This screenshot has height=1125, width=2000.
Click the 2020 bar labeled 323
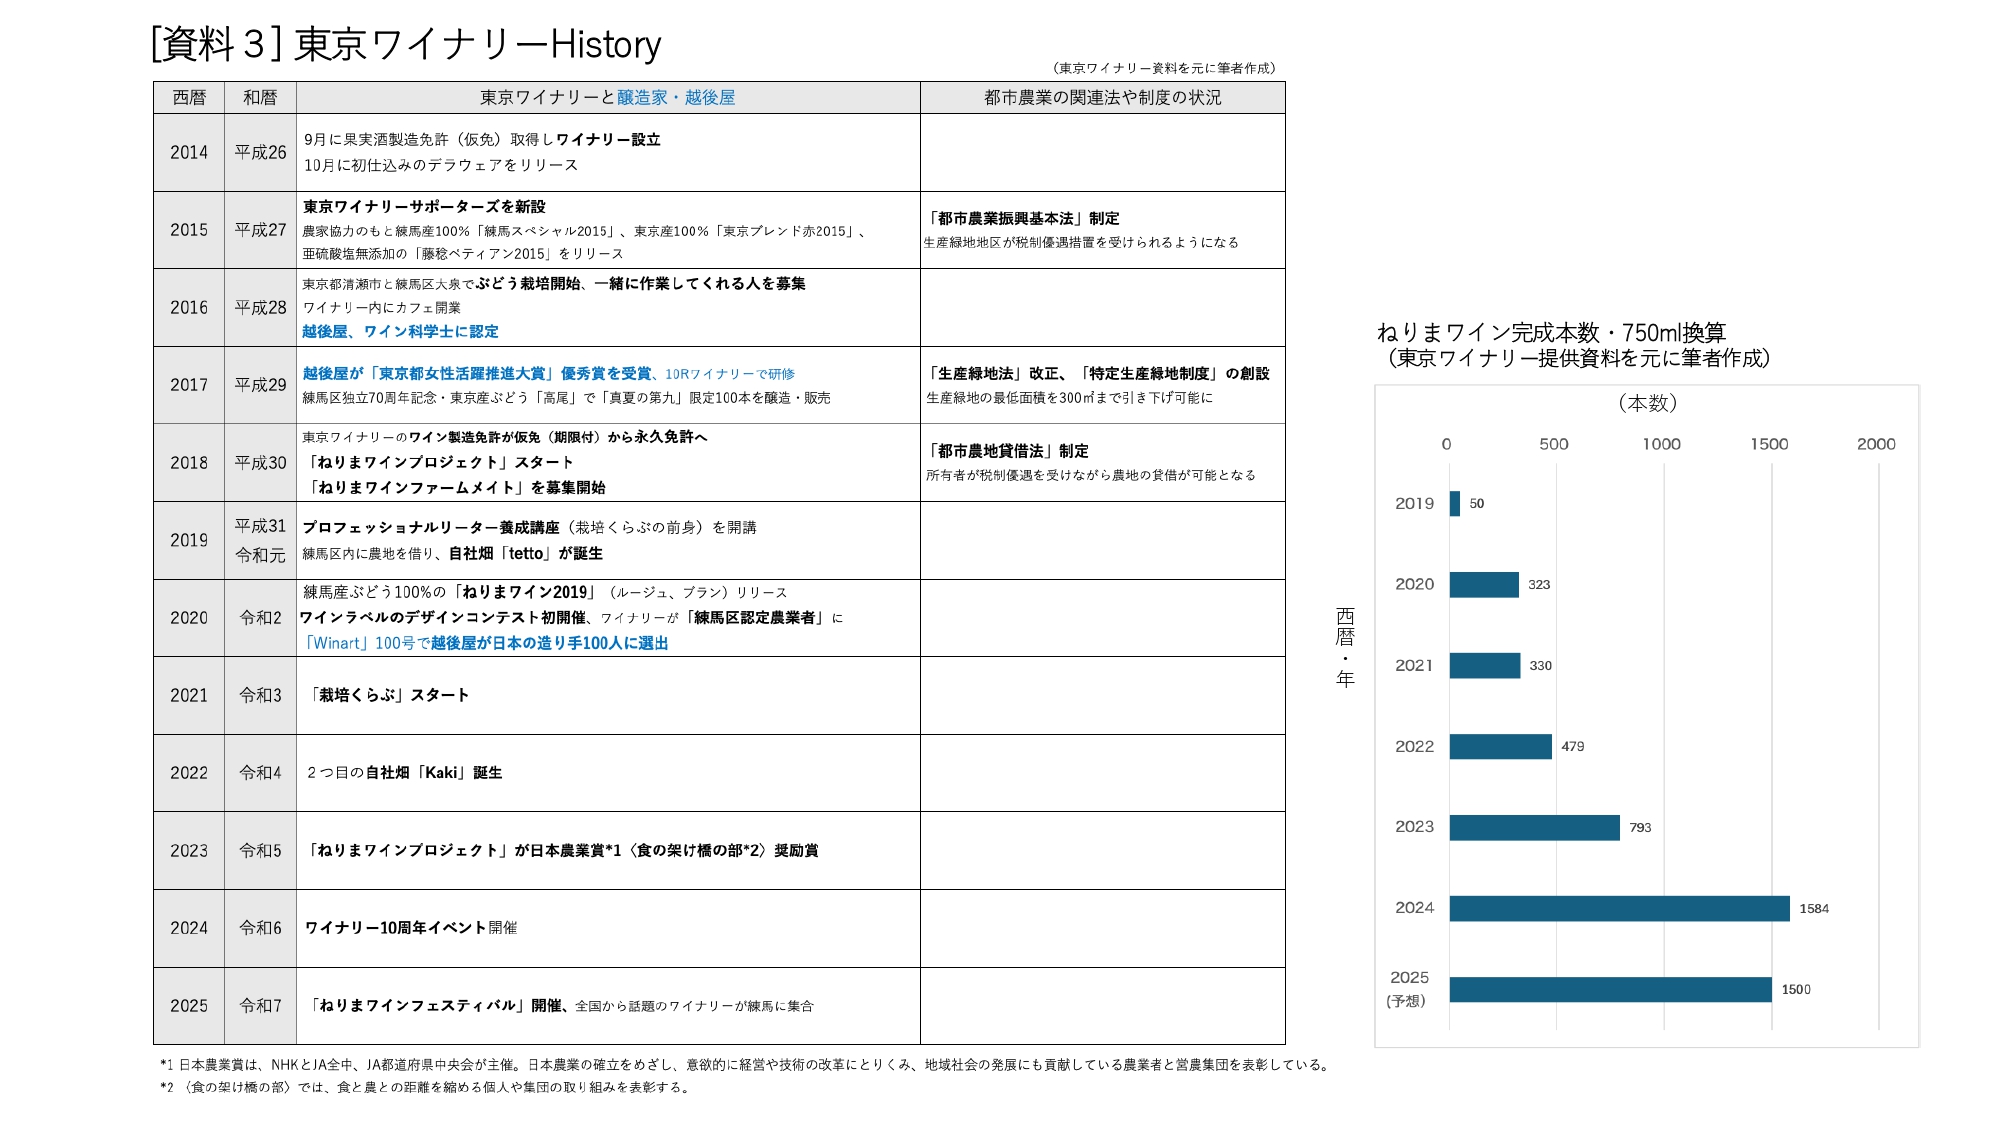tap(1484, 584)
